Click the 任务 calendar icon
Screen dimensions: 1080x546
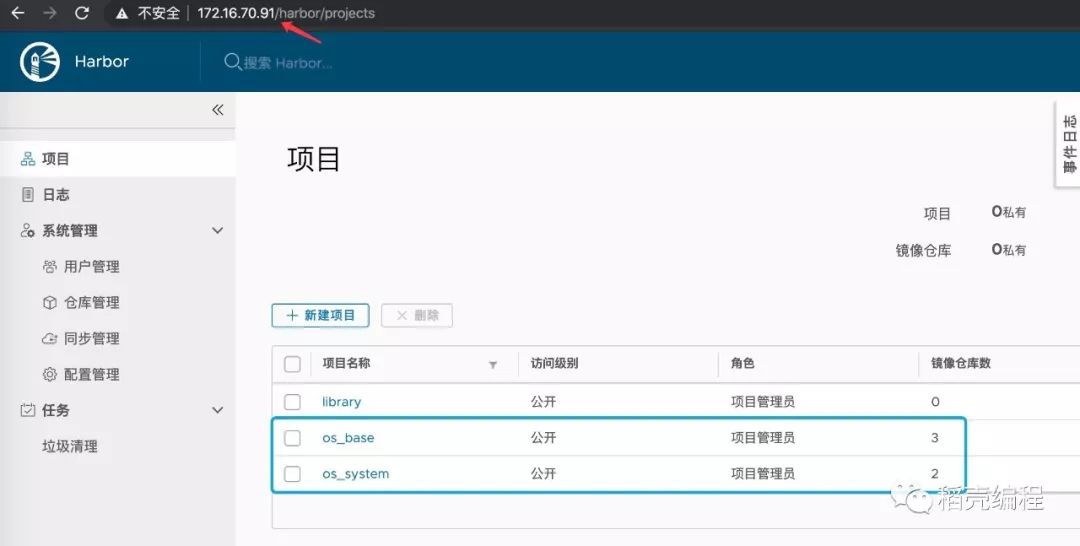[x=28, y=410]
